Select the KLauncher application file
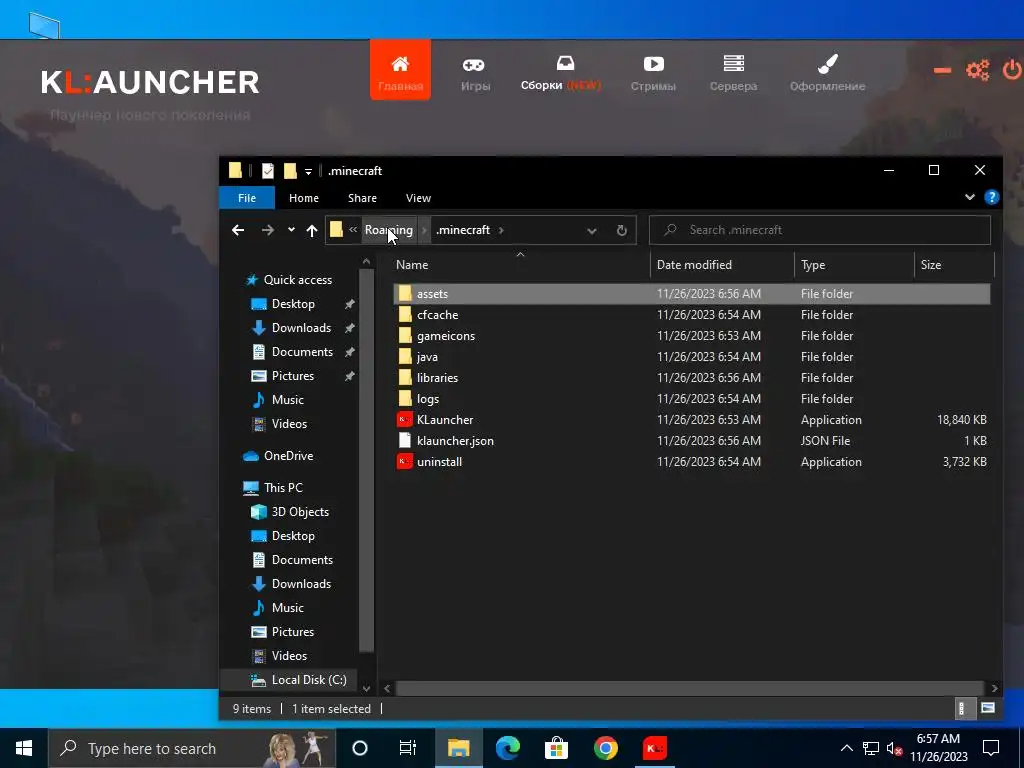Image resolution: width=1024 pixels, height=768 pixels. (x=692, y=419)
